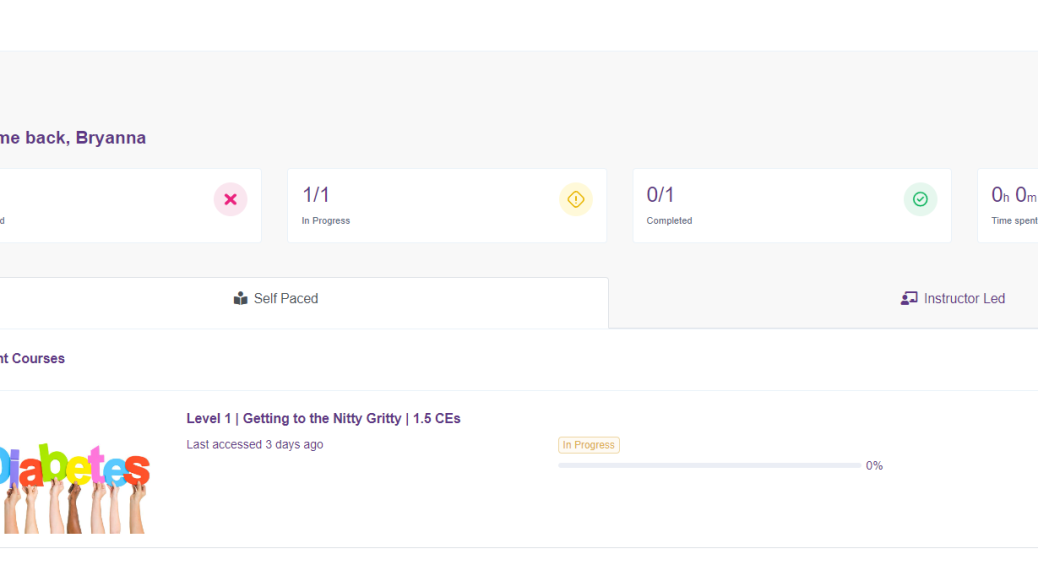Select the 0/1 Completed count
Viewport: 1038px width, 576px height.
[x=660, y=195]
